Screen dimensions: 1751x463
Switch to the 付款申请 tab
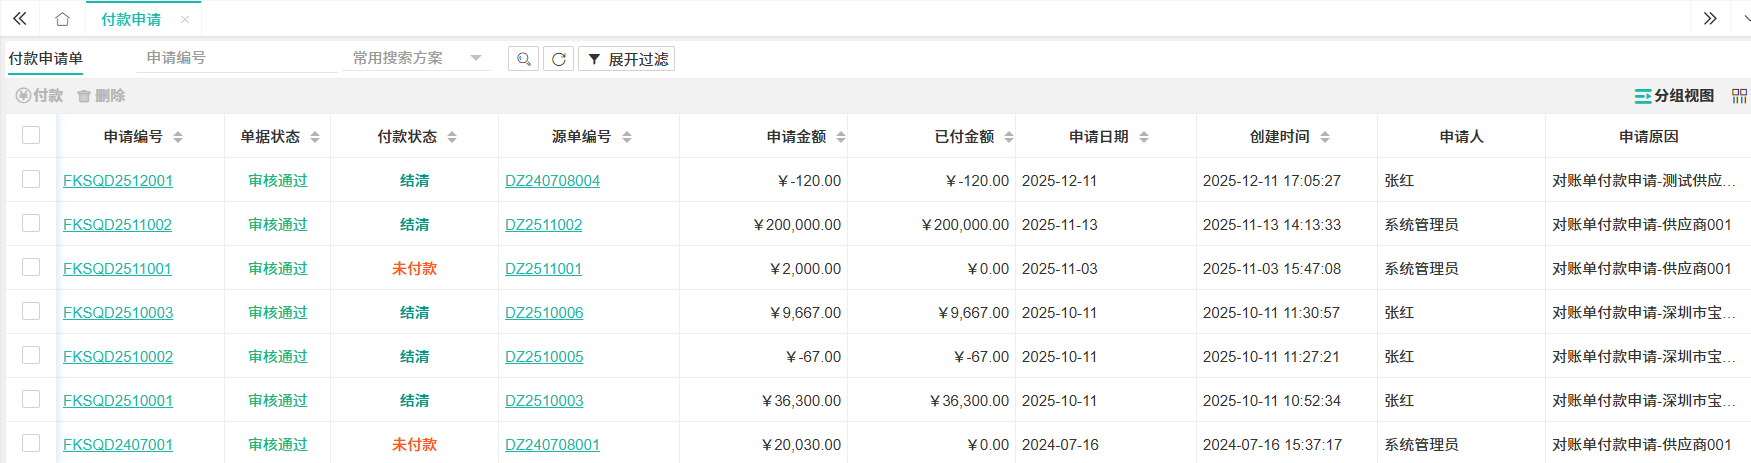tap(131, 19)
